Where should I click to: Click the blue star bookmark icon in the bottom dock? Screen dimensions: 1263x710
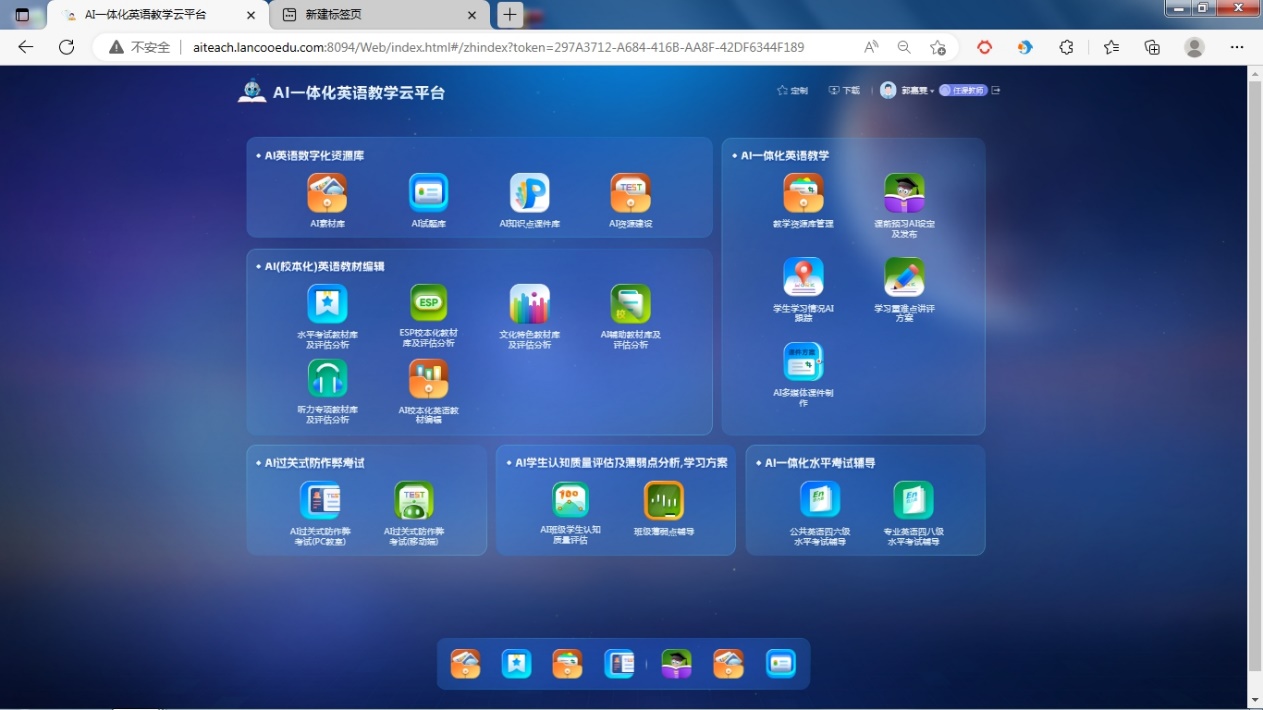point(516,664)
